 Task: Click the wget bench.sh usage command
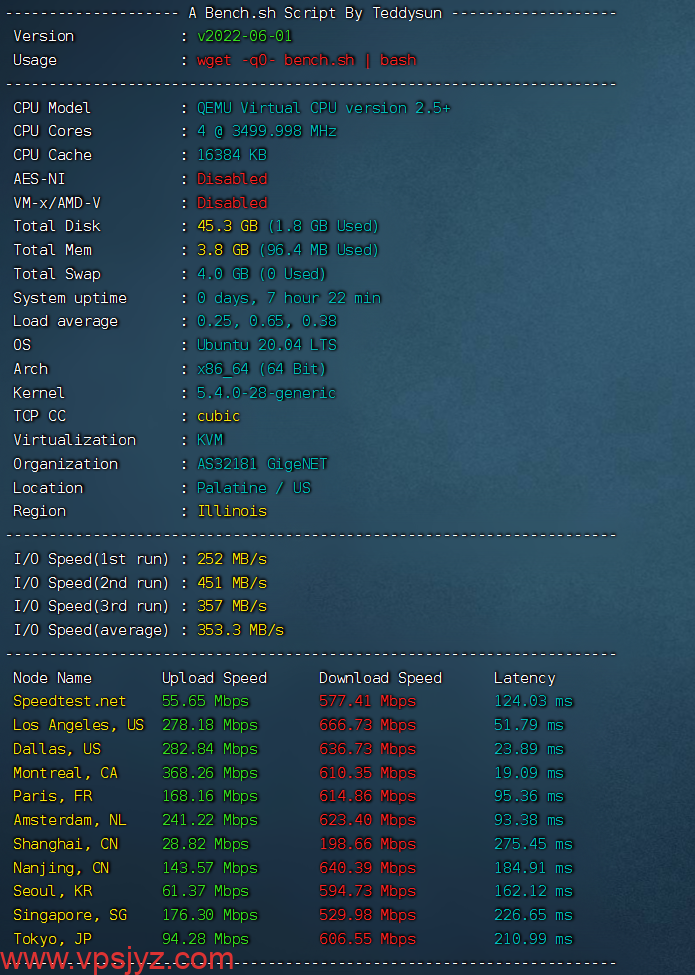point(306,60)
